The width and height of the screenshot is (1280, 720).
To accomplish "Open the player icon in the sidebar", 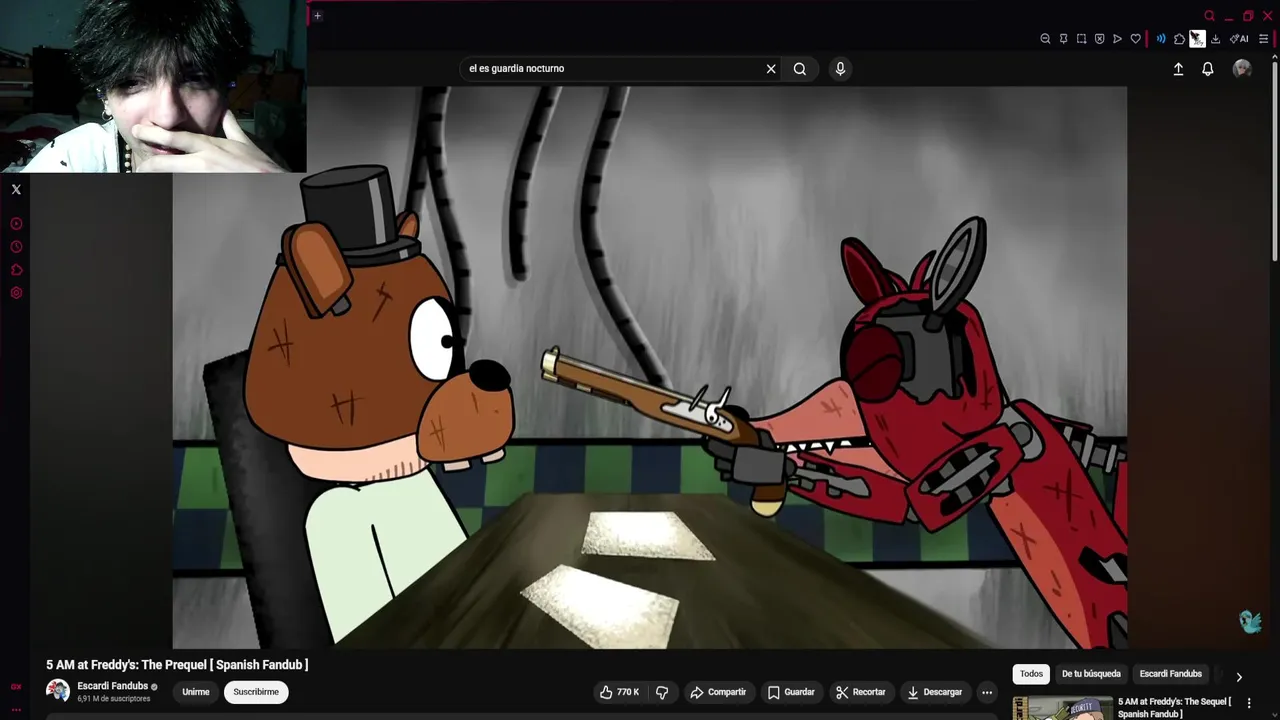I will coord(16,224).
